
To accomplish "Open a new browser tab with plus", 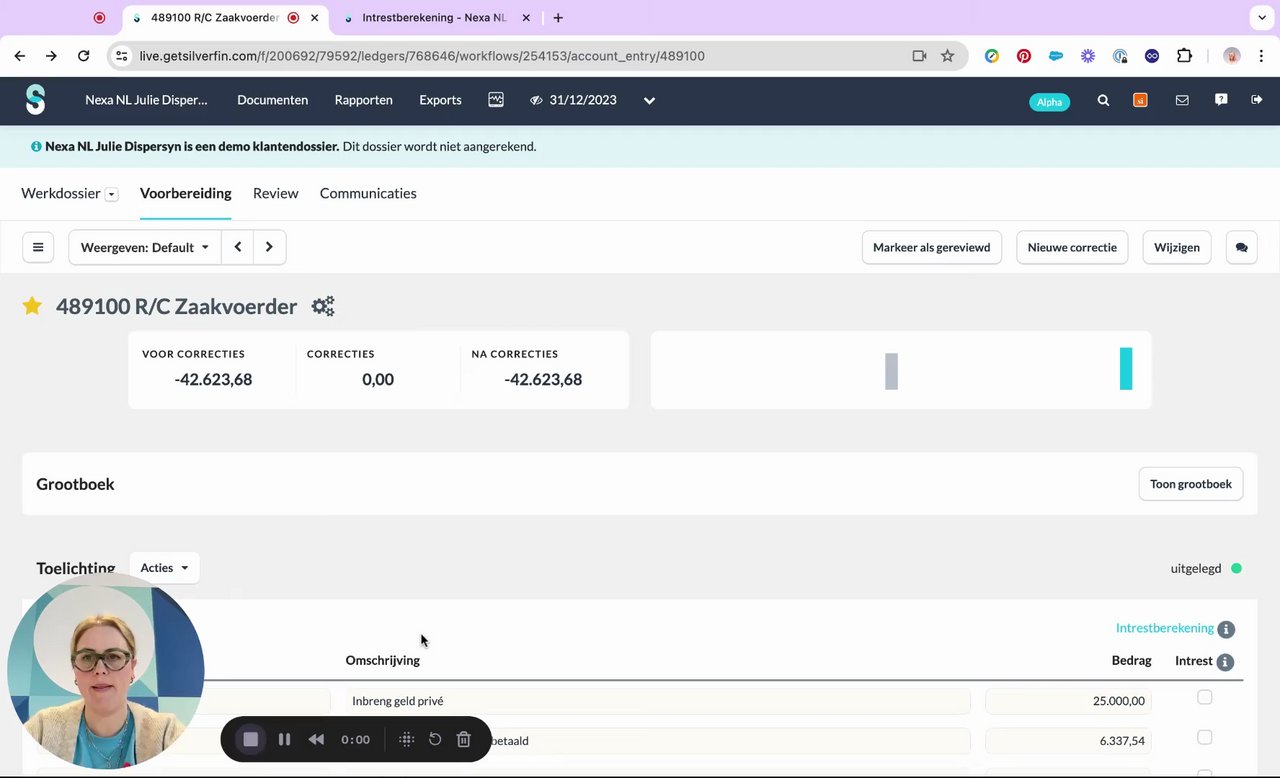I will [558, 18].
